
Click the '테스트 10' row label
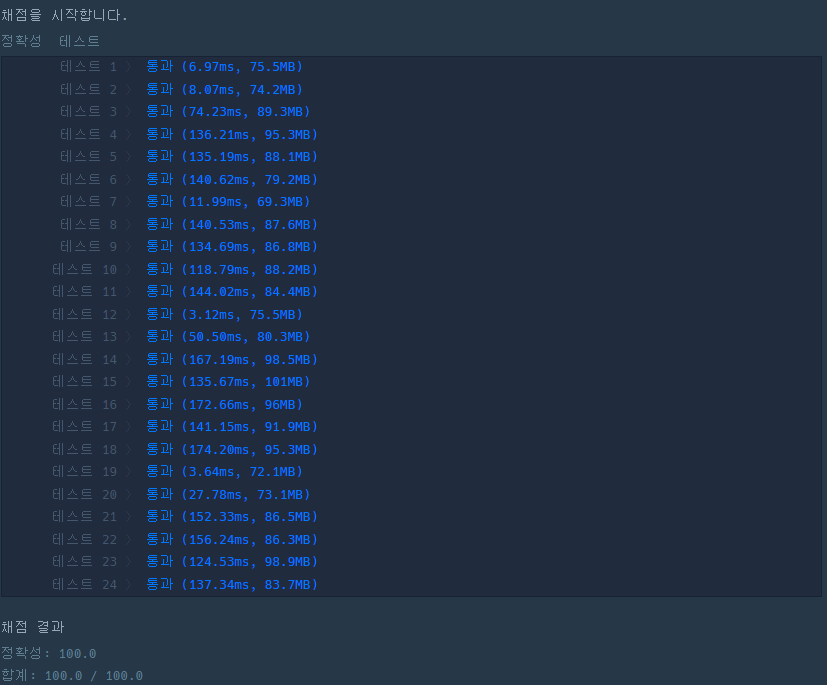click(x=84, y=269)
